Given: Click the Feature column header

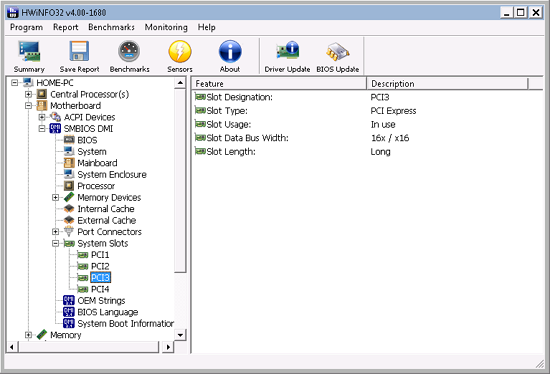Looking at the screenshot, I should [279, 84].
